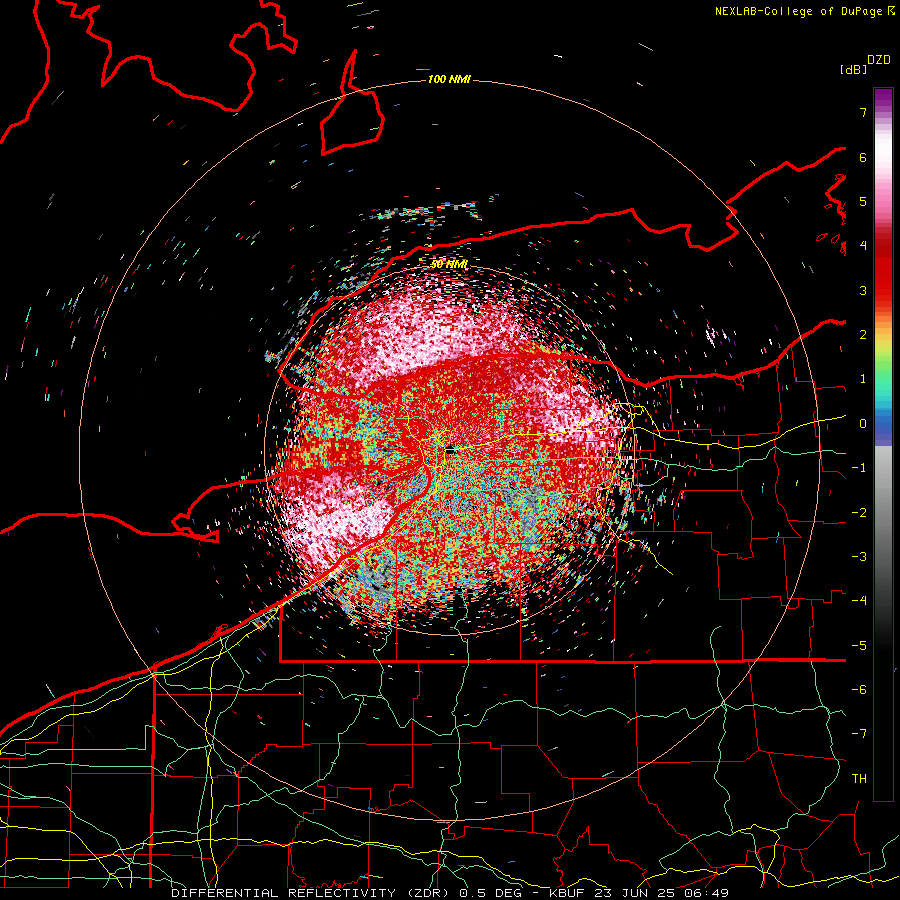Click the positive 1 scale value

[x=863, y=379]
